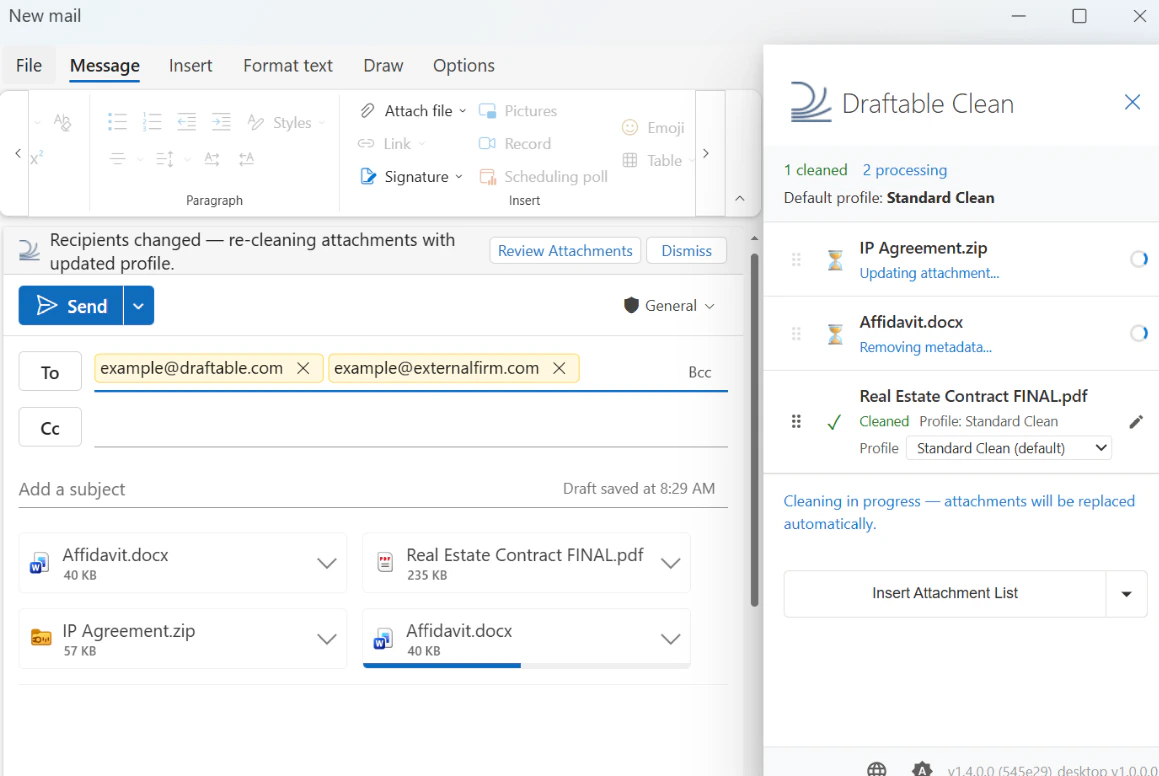The image size is (1159, 776).
Task: Click the globe icon in panel footer
Action: [877, 769]
